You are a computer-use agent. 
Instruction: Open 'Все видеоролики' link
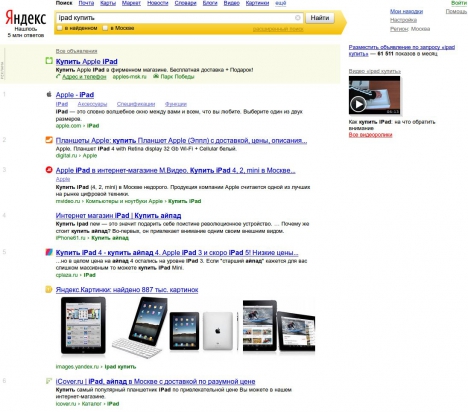[x=370, y=135]
